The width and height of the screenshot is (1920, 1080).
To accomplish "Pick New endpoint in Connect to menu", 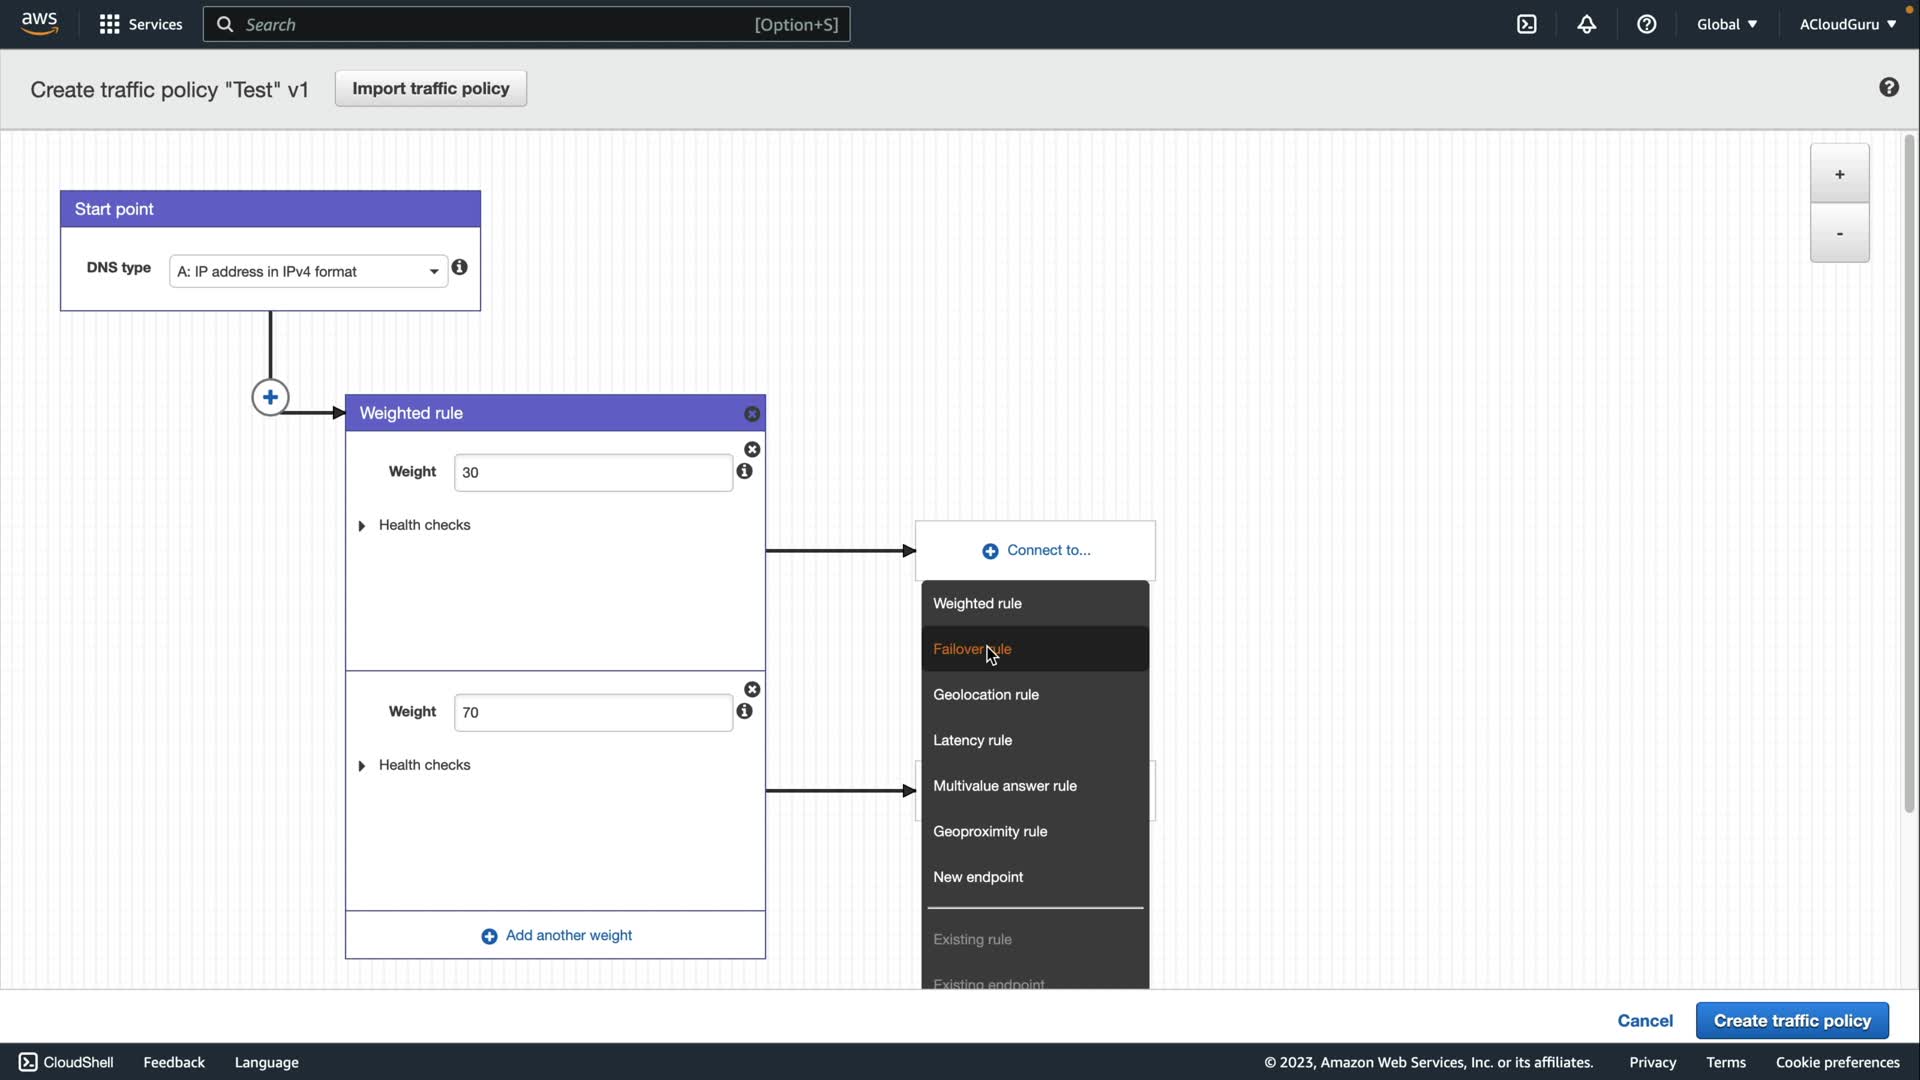I will pyautogui.click(x=978, y=878).
